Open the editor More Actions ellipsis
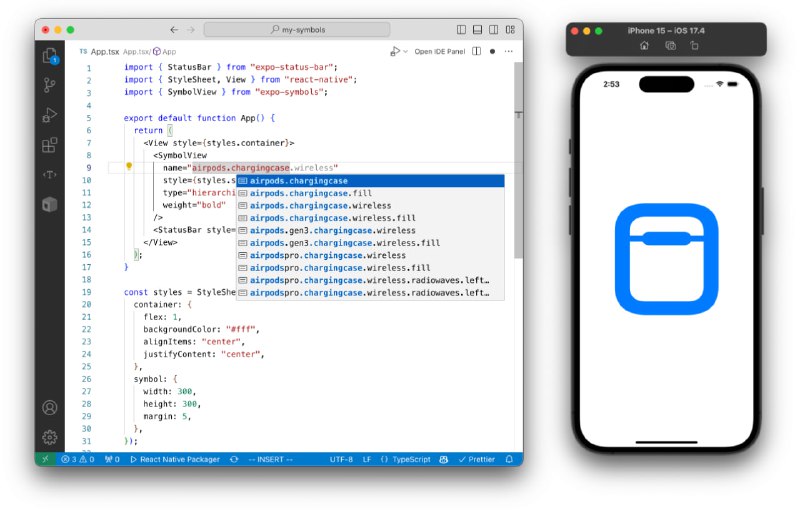This screenshot has height=512, width=800. point(509,52)
